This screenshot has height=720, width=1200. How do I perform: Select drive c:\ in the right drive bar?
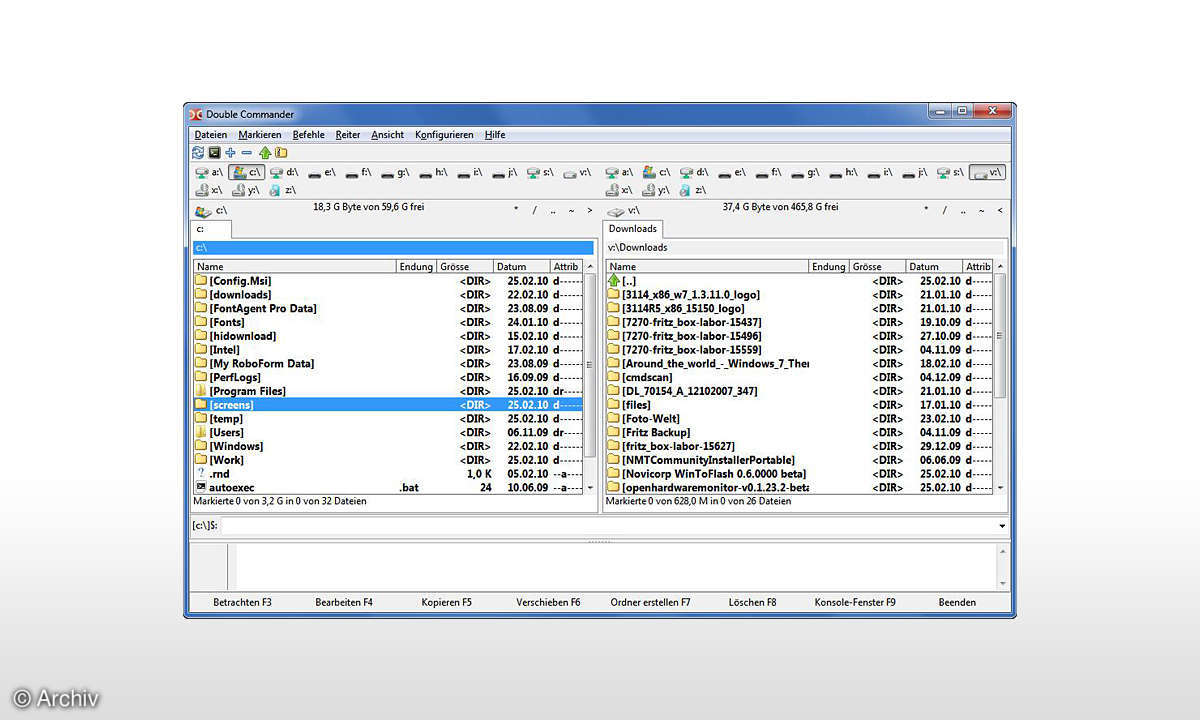[657, 173]
